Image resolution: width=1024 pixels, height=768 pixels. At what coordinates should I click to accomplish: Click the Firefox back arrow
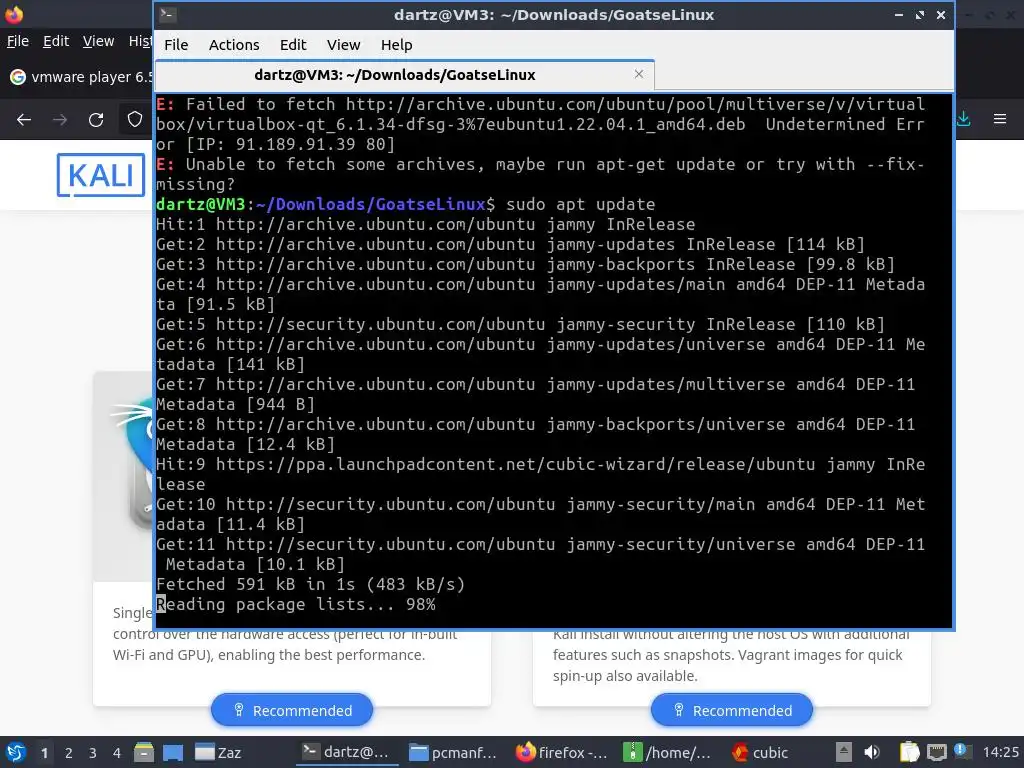coord(24,120)
